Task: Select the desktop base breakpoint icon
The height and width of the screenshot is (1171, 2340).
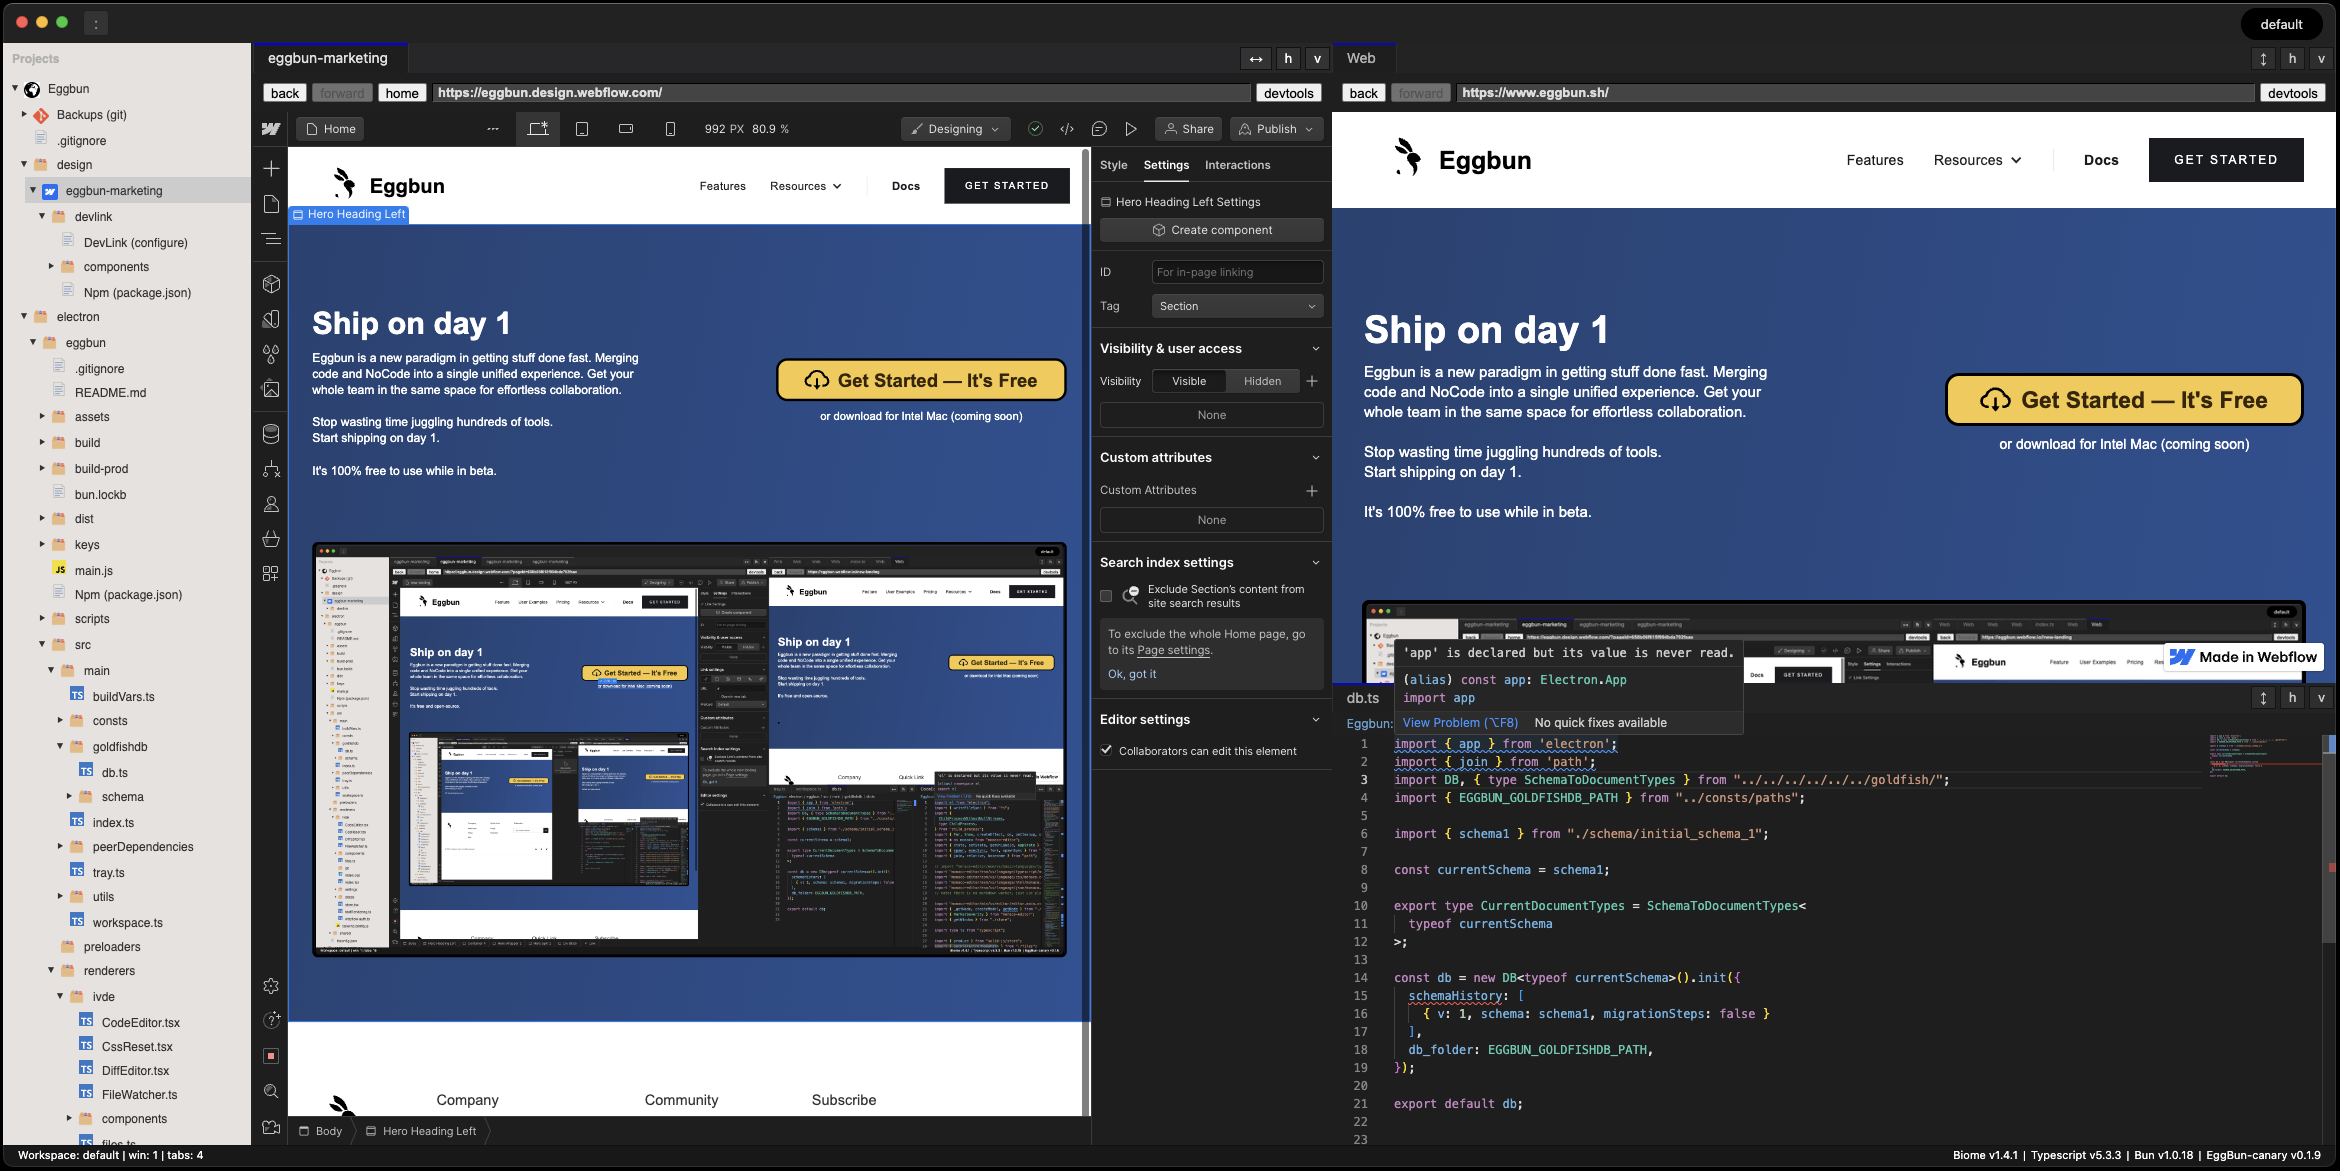Action: (x=538, y=129)
